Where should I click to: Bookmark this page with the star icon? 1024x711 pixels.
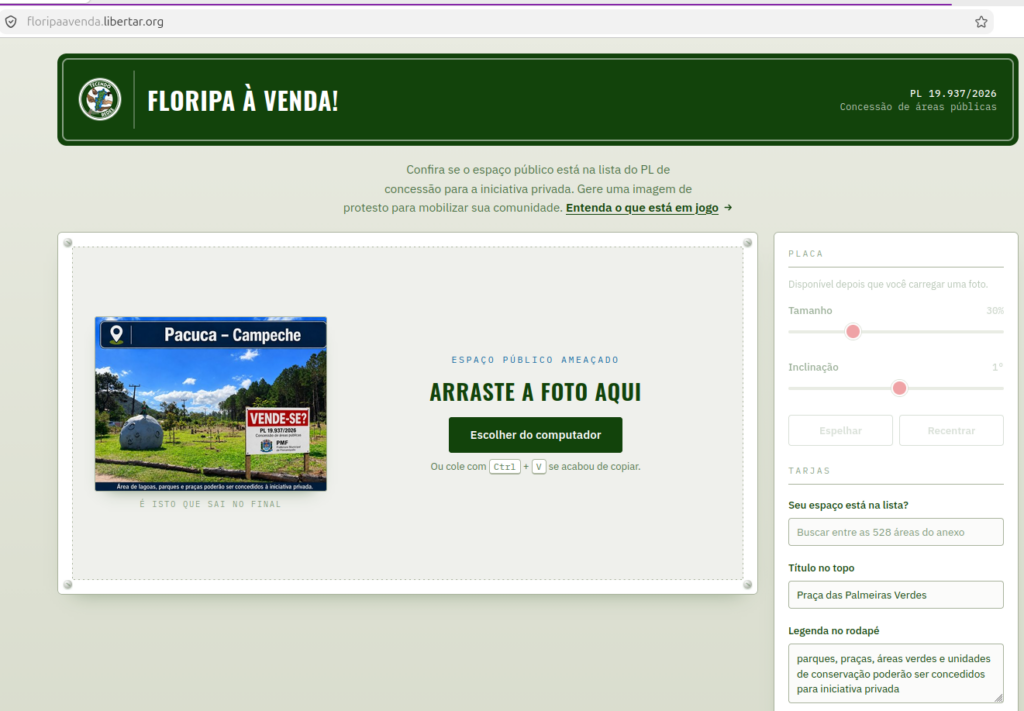981,22
